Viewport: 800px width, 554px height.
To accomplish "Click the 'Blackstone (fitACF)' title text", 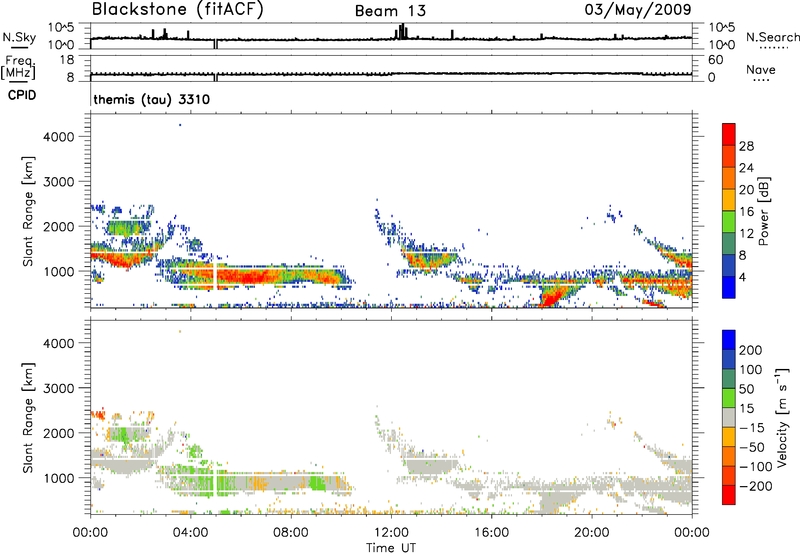I will pos(178,10).
